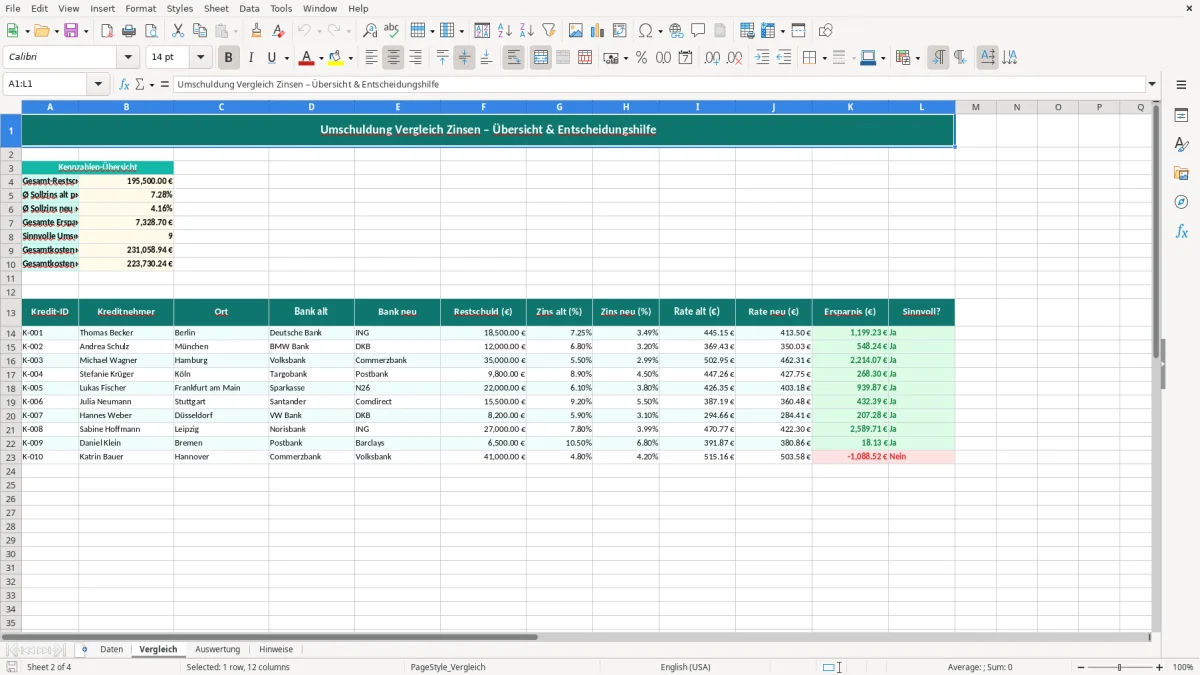Open the Sheet menu
The image size is (1200, 675).
pyautogui.click(x=216, y=8)
